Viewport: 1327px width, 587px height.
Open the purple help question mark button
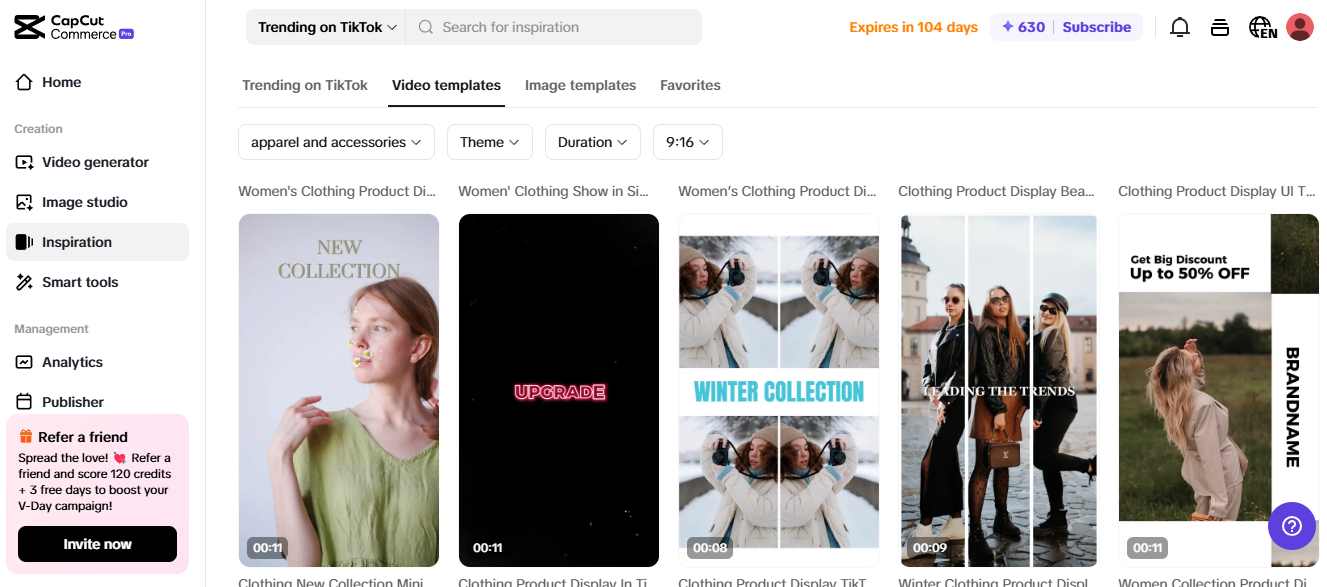pyautogui.click(x=1292, y=526)
